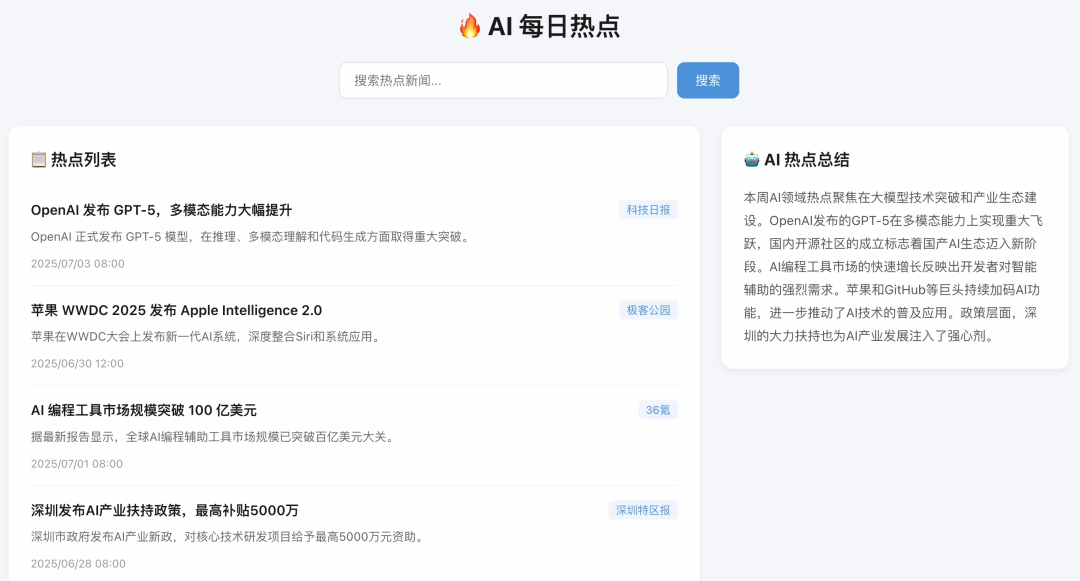Click the weekly AI summary paragraph

pyautogui.click(x=895, y=266)
